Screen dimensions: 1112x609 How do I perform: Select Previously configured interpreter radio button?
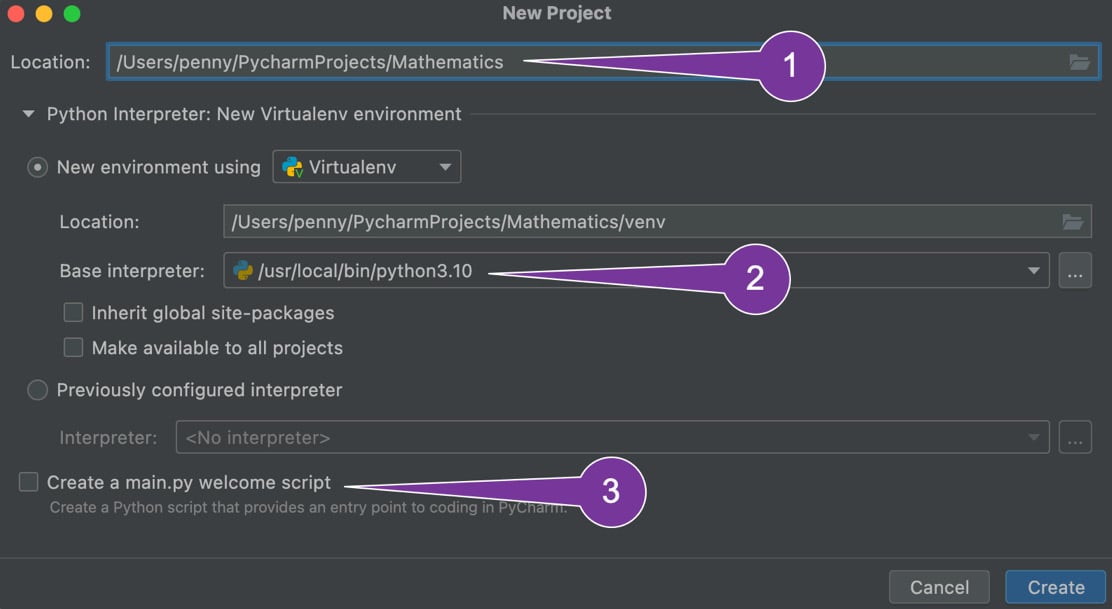37,390
